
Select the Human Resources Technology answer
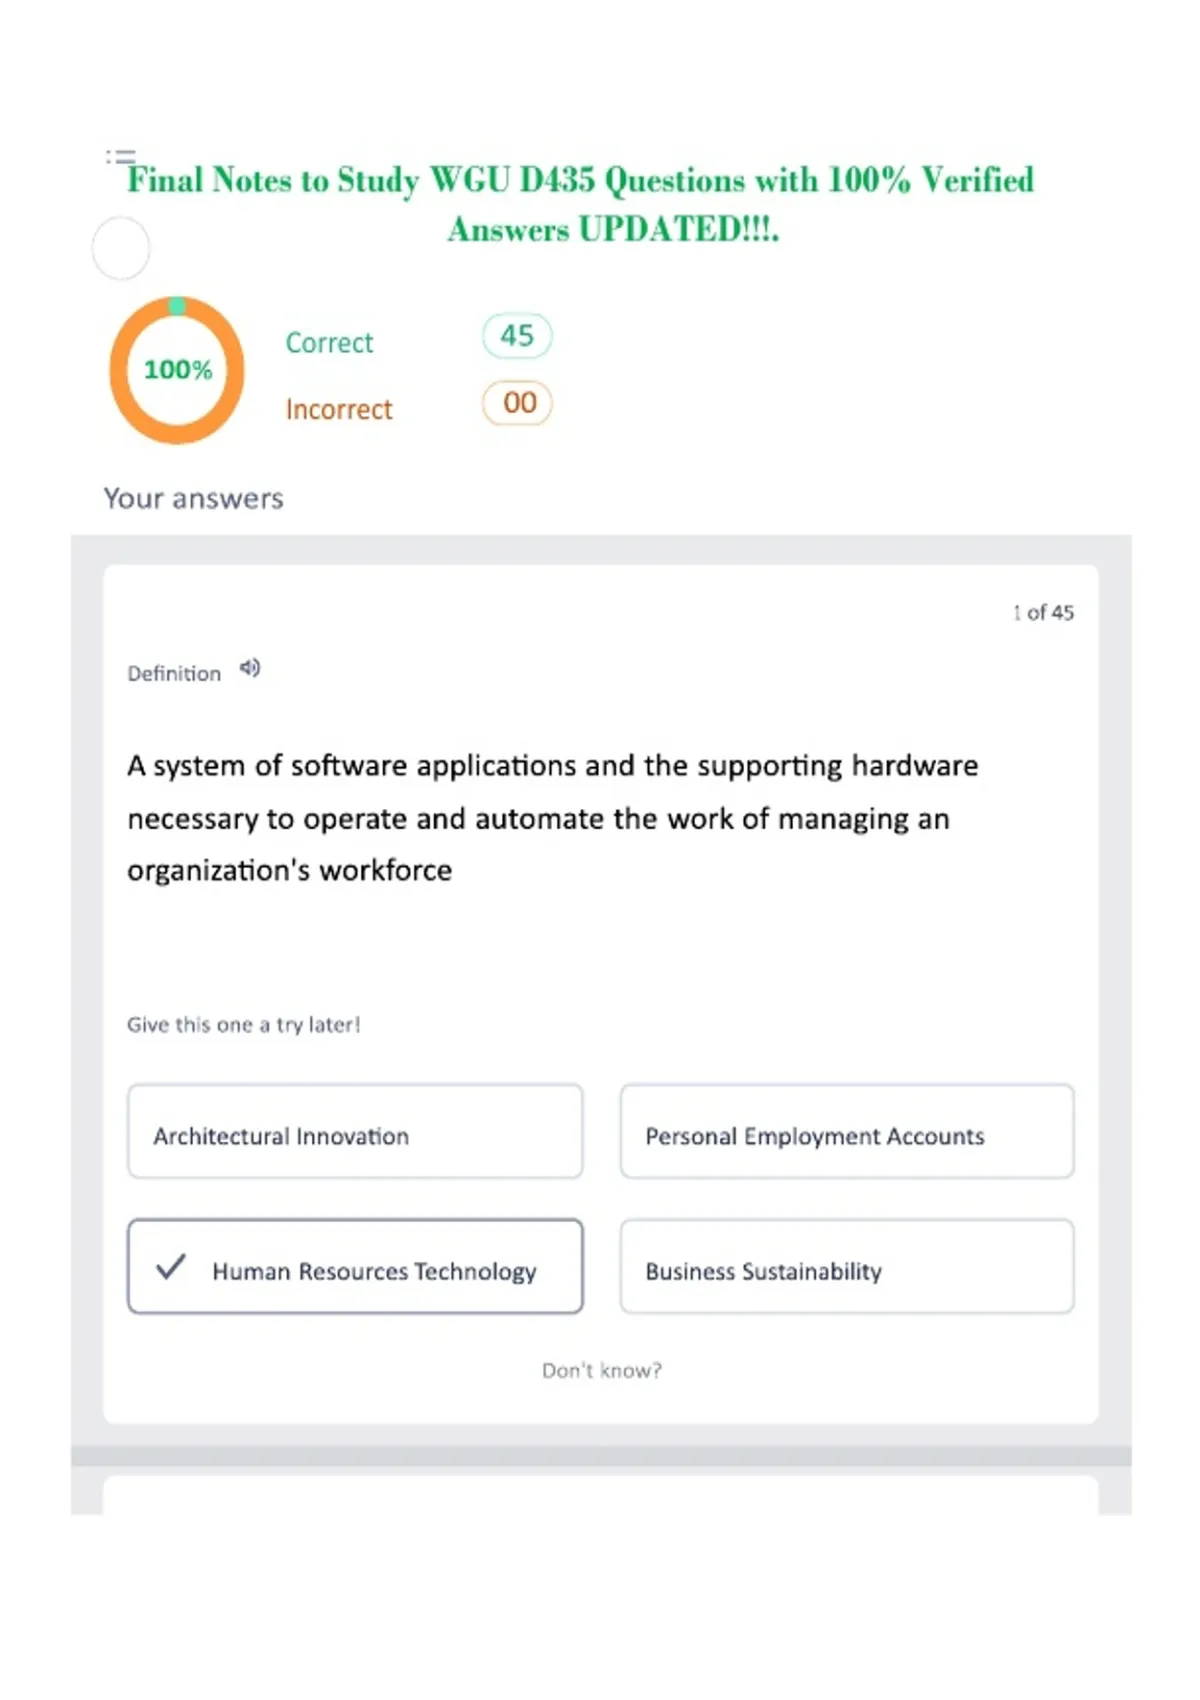point(355,1266)
